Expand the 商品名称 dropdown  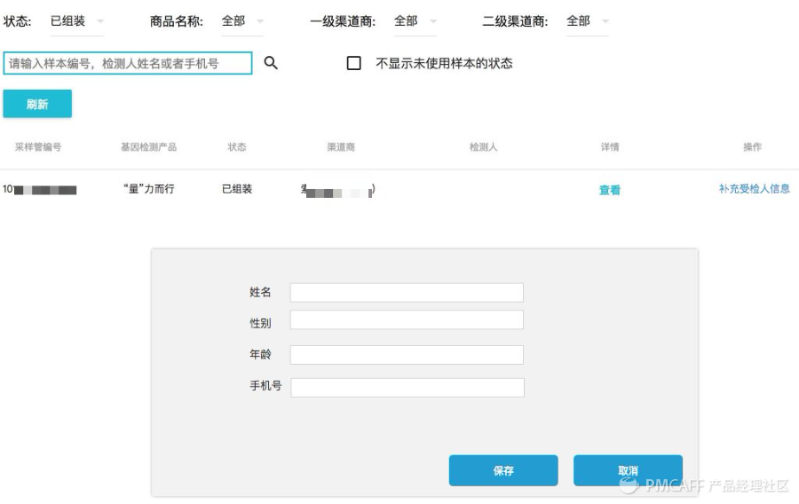pyautogui.click(x=243, y=21)
